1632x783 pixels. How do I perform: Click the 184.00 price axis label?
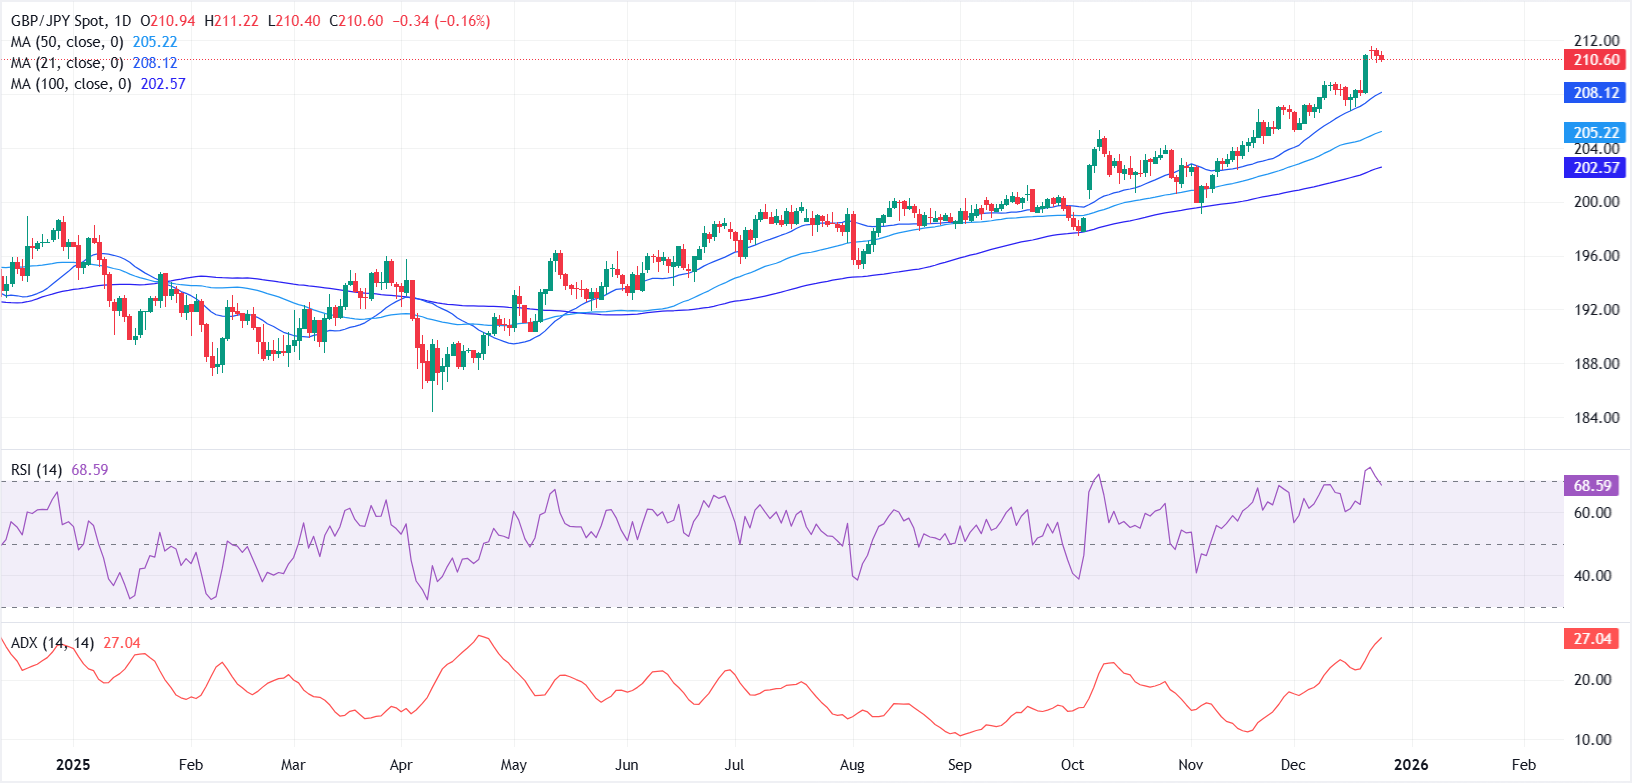(1596, 418)
